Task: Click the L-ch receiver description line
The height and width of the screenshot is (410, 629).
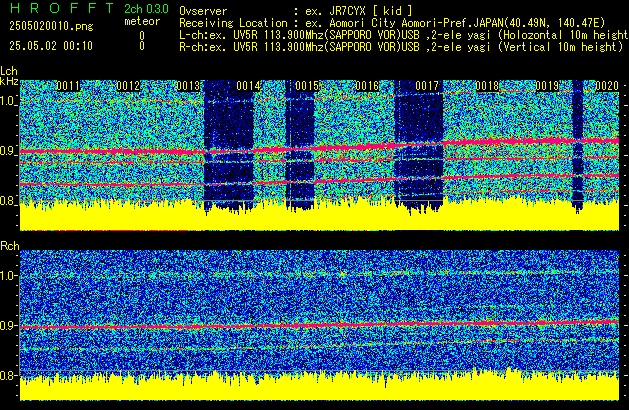Action: [404, 35]
